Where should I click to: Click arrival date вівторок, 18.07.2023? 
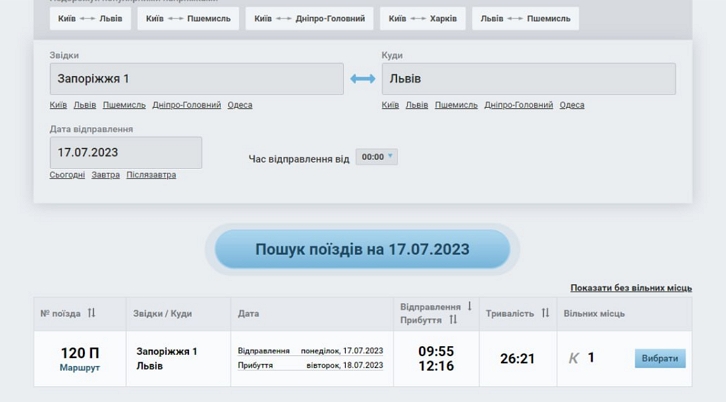point(345,365)
